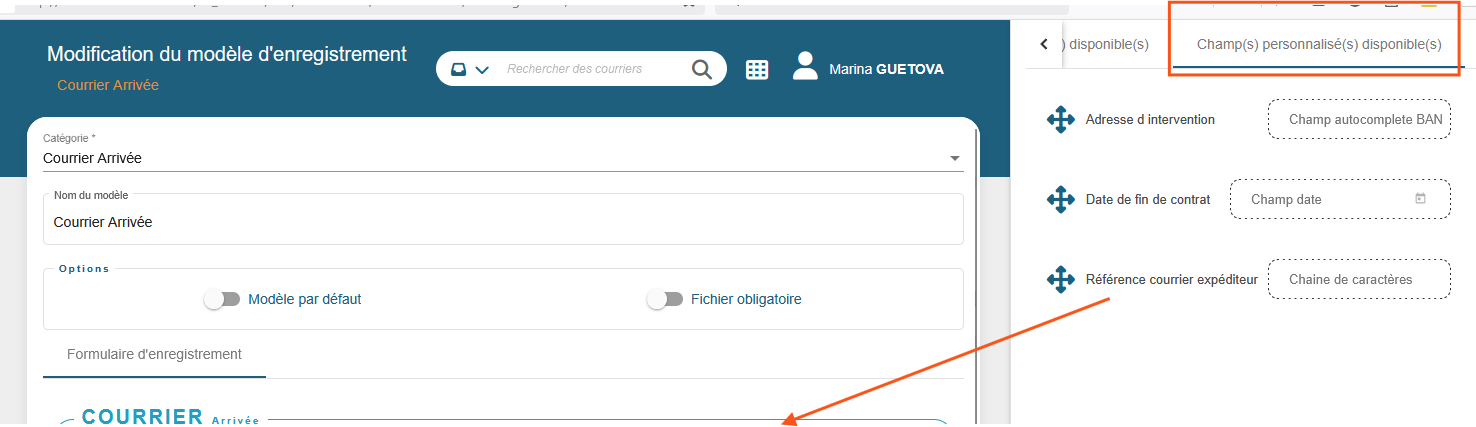Click move handle for Date de fin de contrat
1476x427 pixels.
click(x=1060, y=199)
